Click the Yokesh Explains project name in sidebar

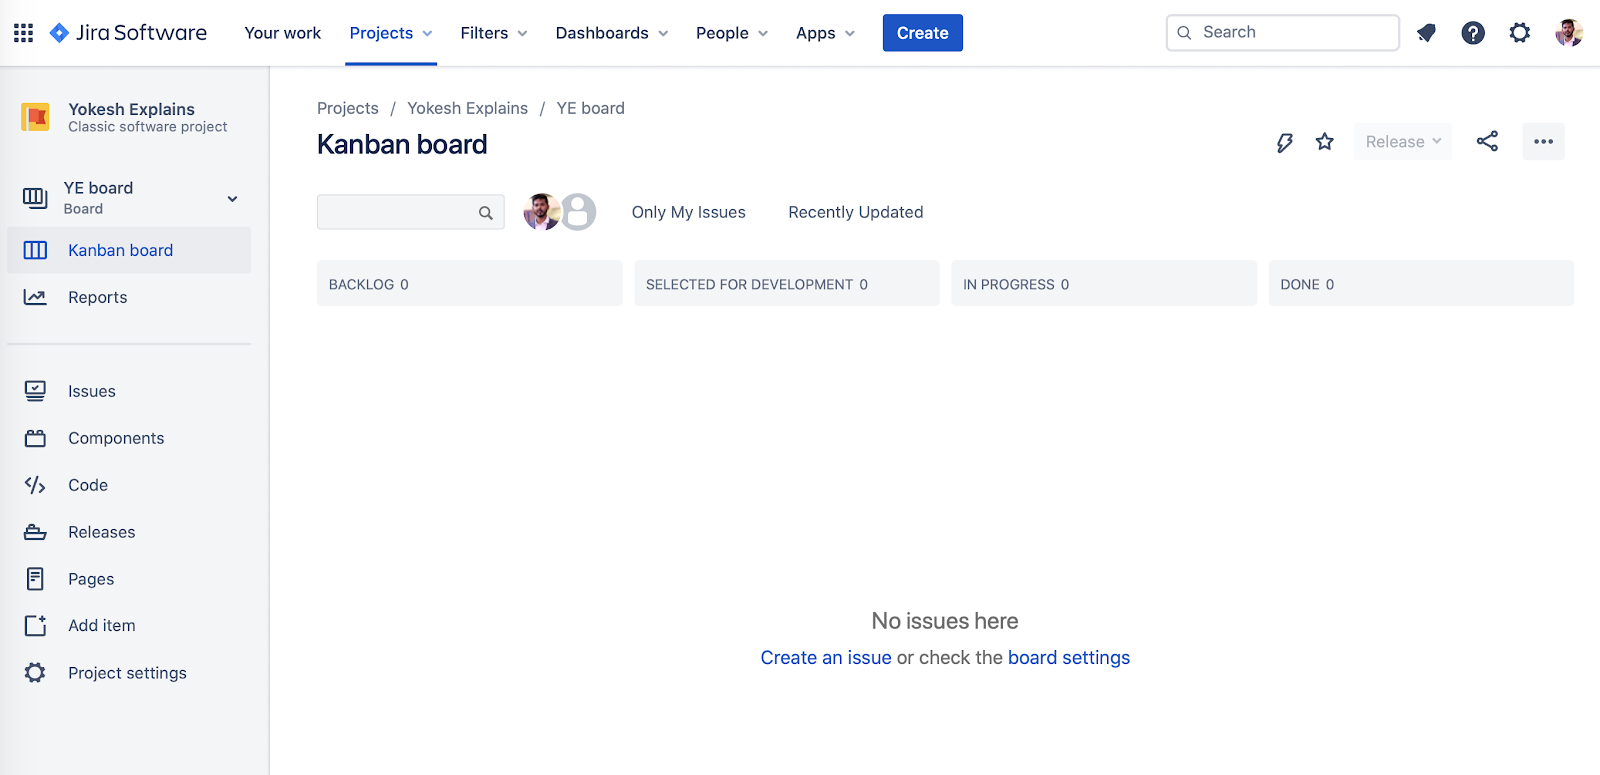point(131,109)
